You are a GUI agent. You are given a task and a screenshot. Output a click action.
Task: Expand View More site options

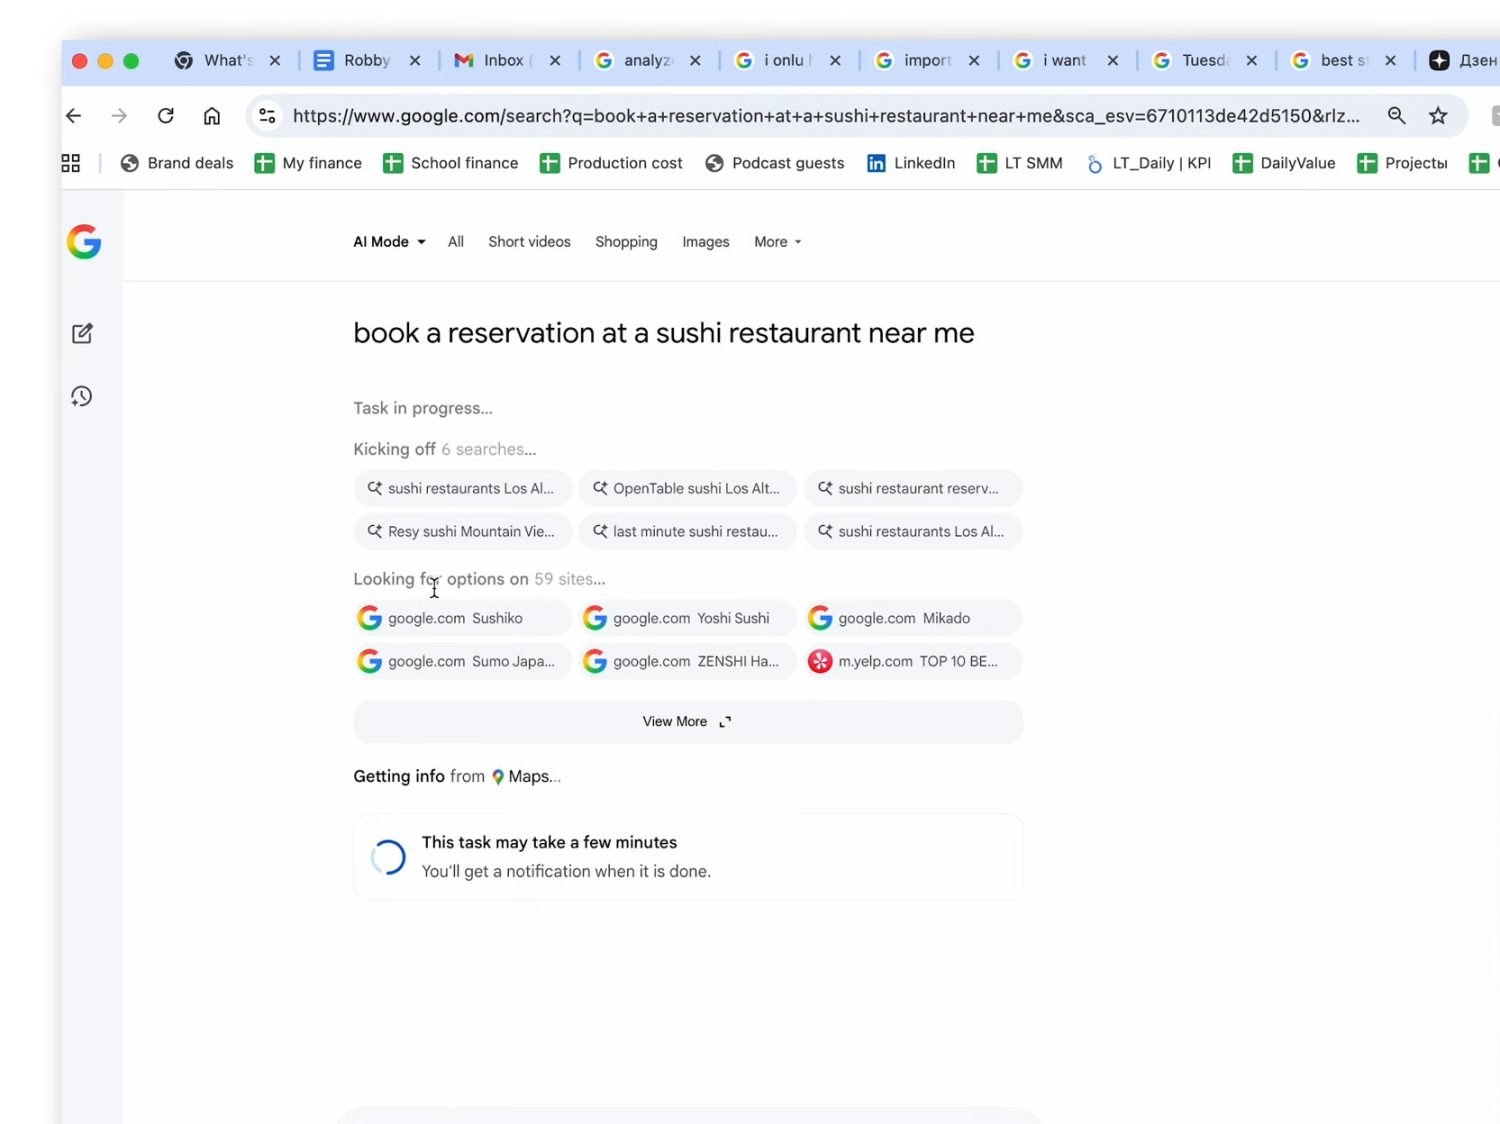687,721
